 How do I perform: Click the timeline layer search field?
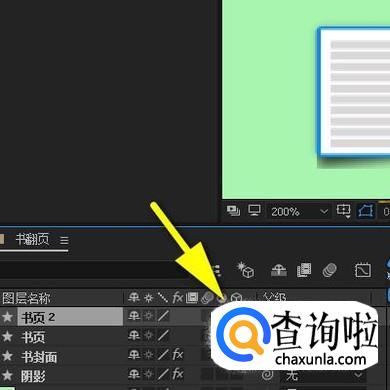(x=87, y=270)
